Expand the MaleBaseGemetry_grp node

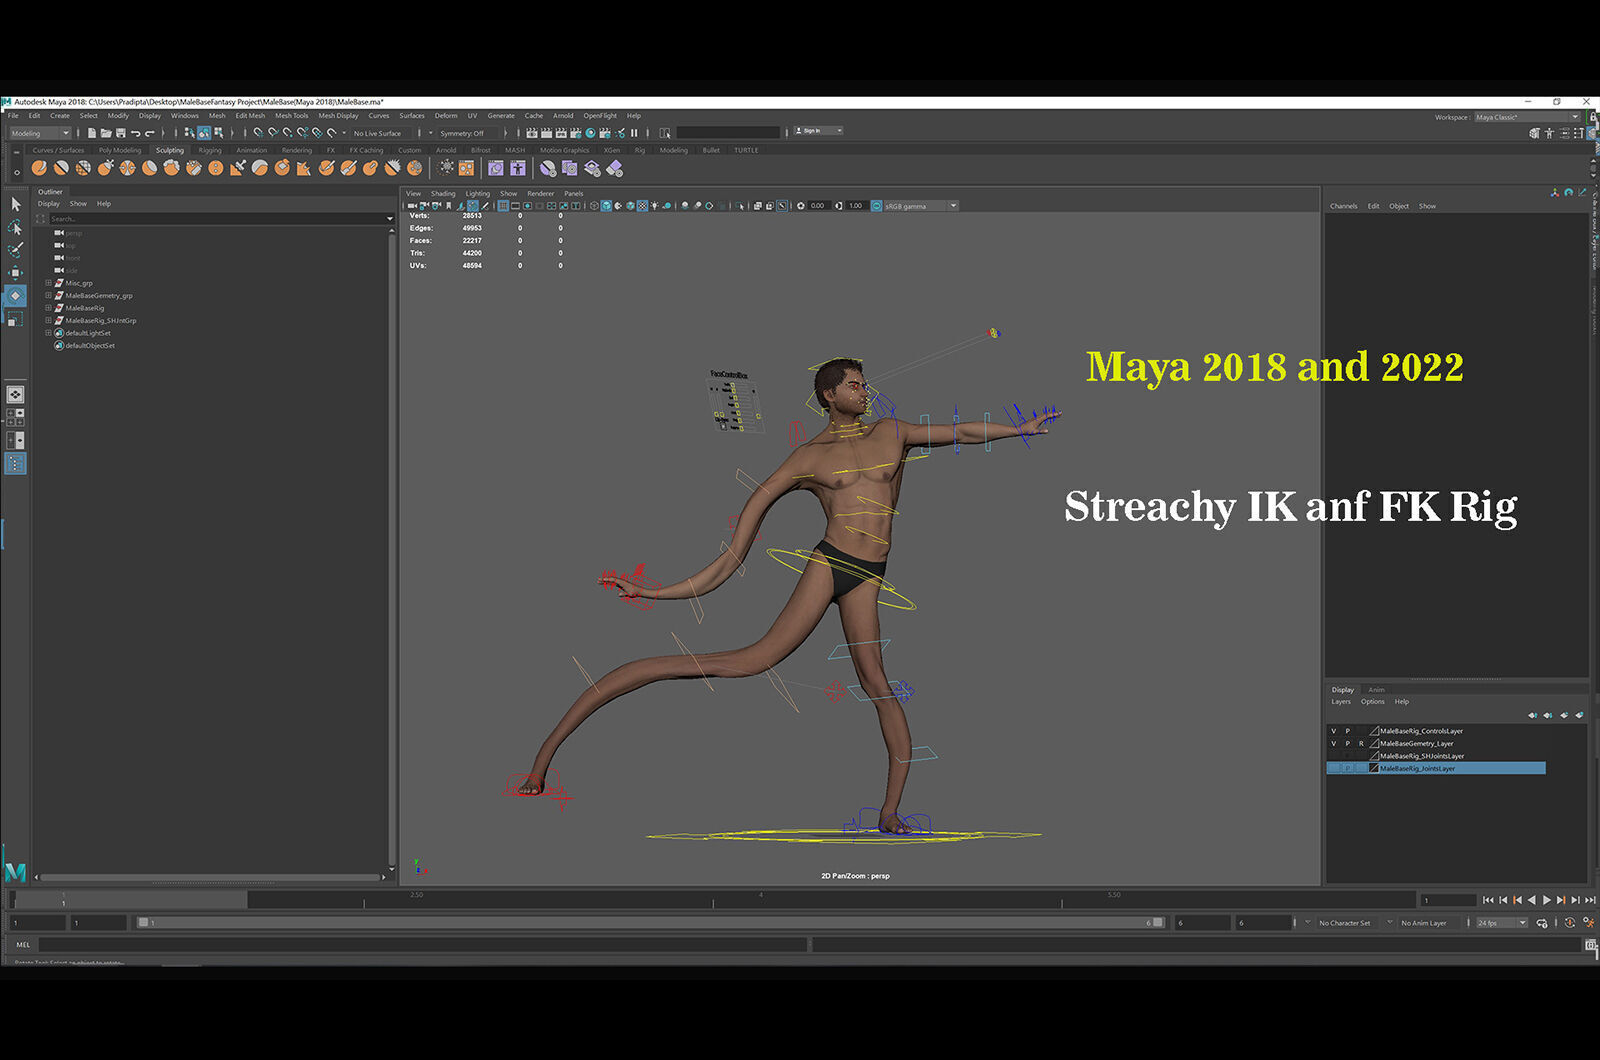[48, 296]
